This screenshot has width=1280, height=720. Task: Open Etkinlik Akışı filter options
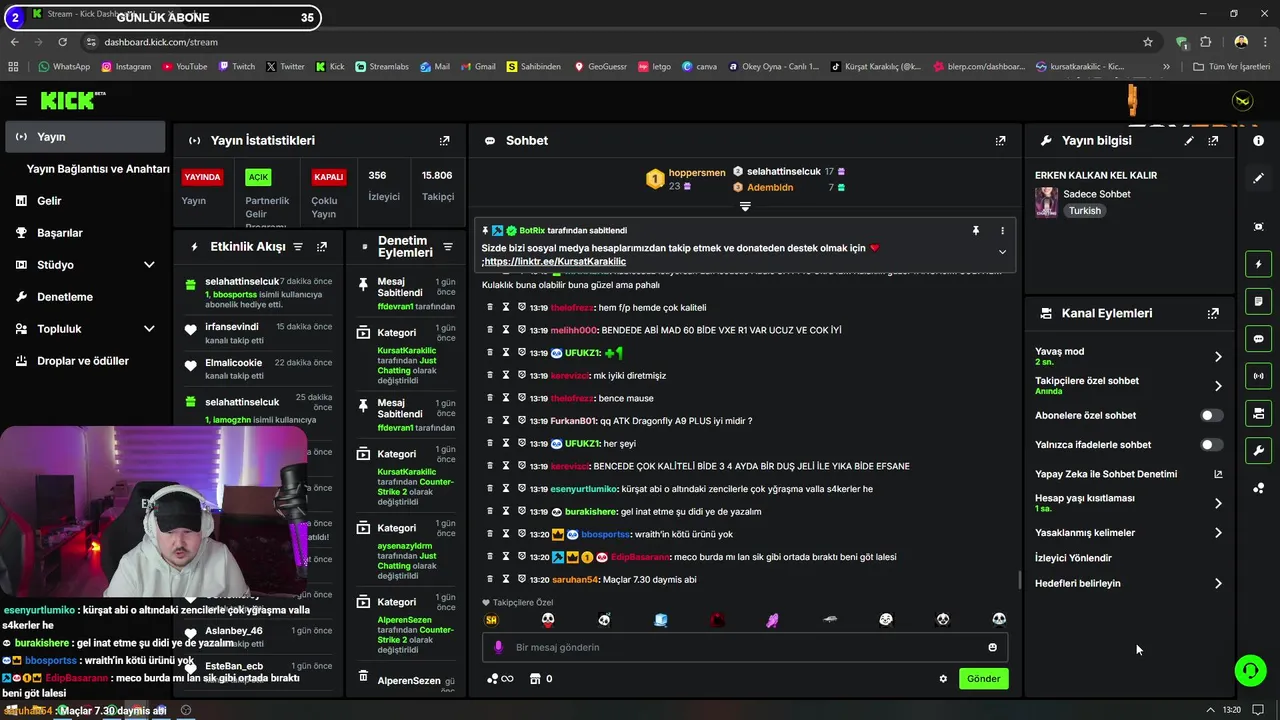coord(298,246)
